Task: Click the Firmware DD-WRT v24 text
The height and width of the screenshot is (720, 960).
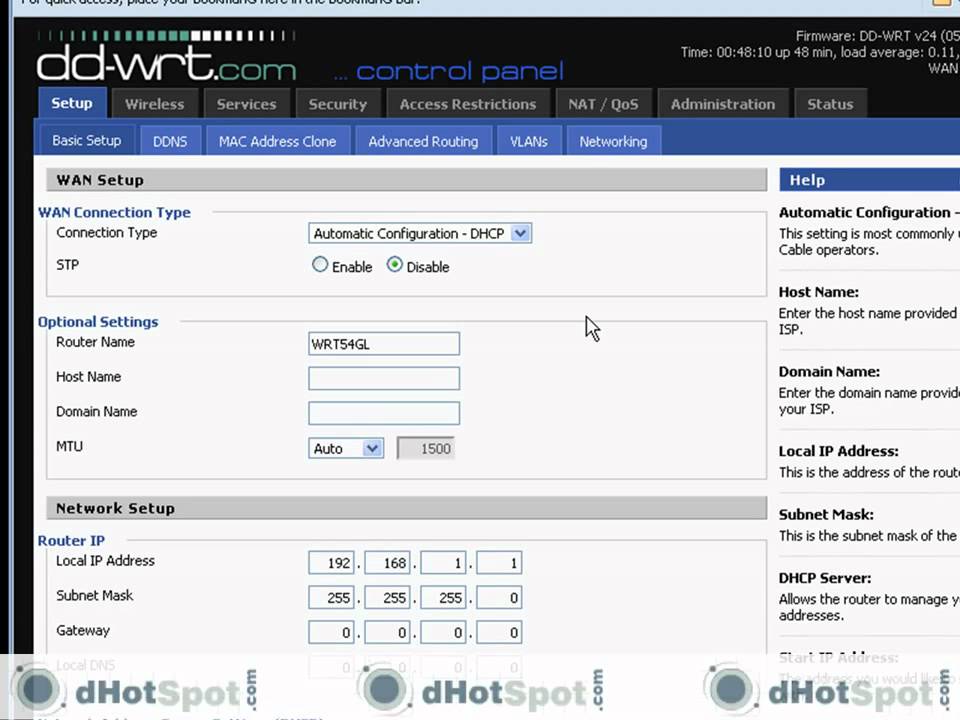Action: coord(877,36)
